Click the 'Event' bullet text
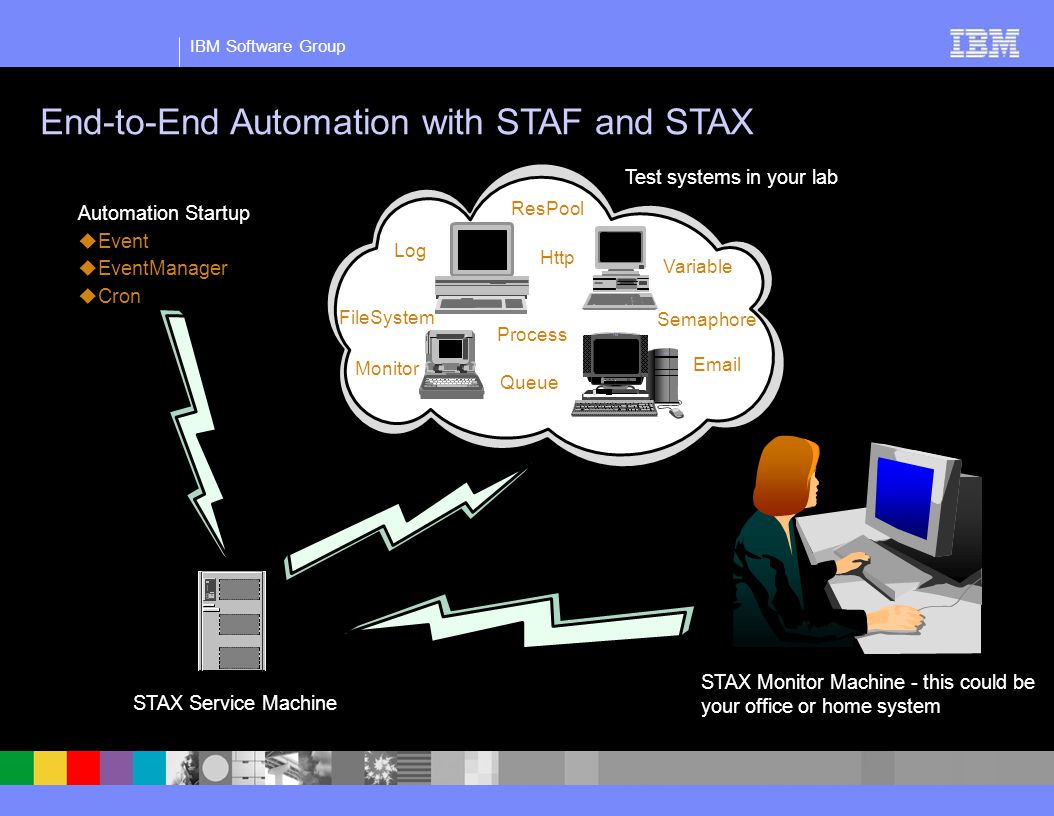Image resolution: width=1054 pixels, height=816 pixels. coord(123,241)
